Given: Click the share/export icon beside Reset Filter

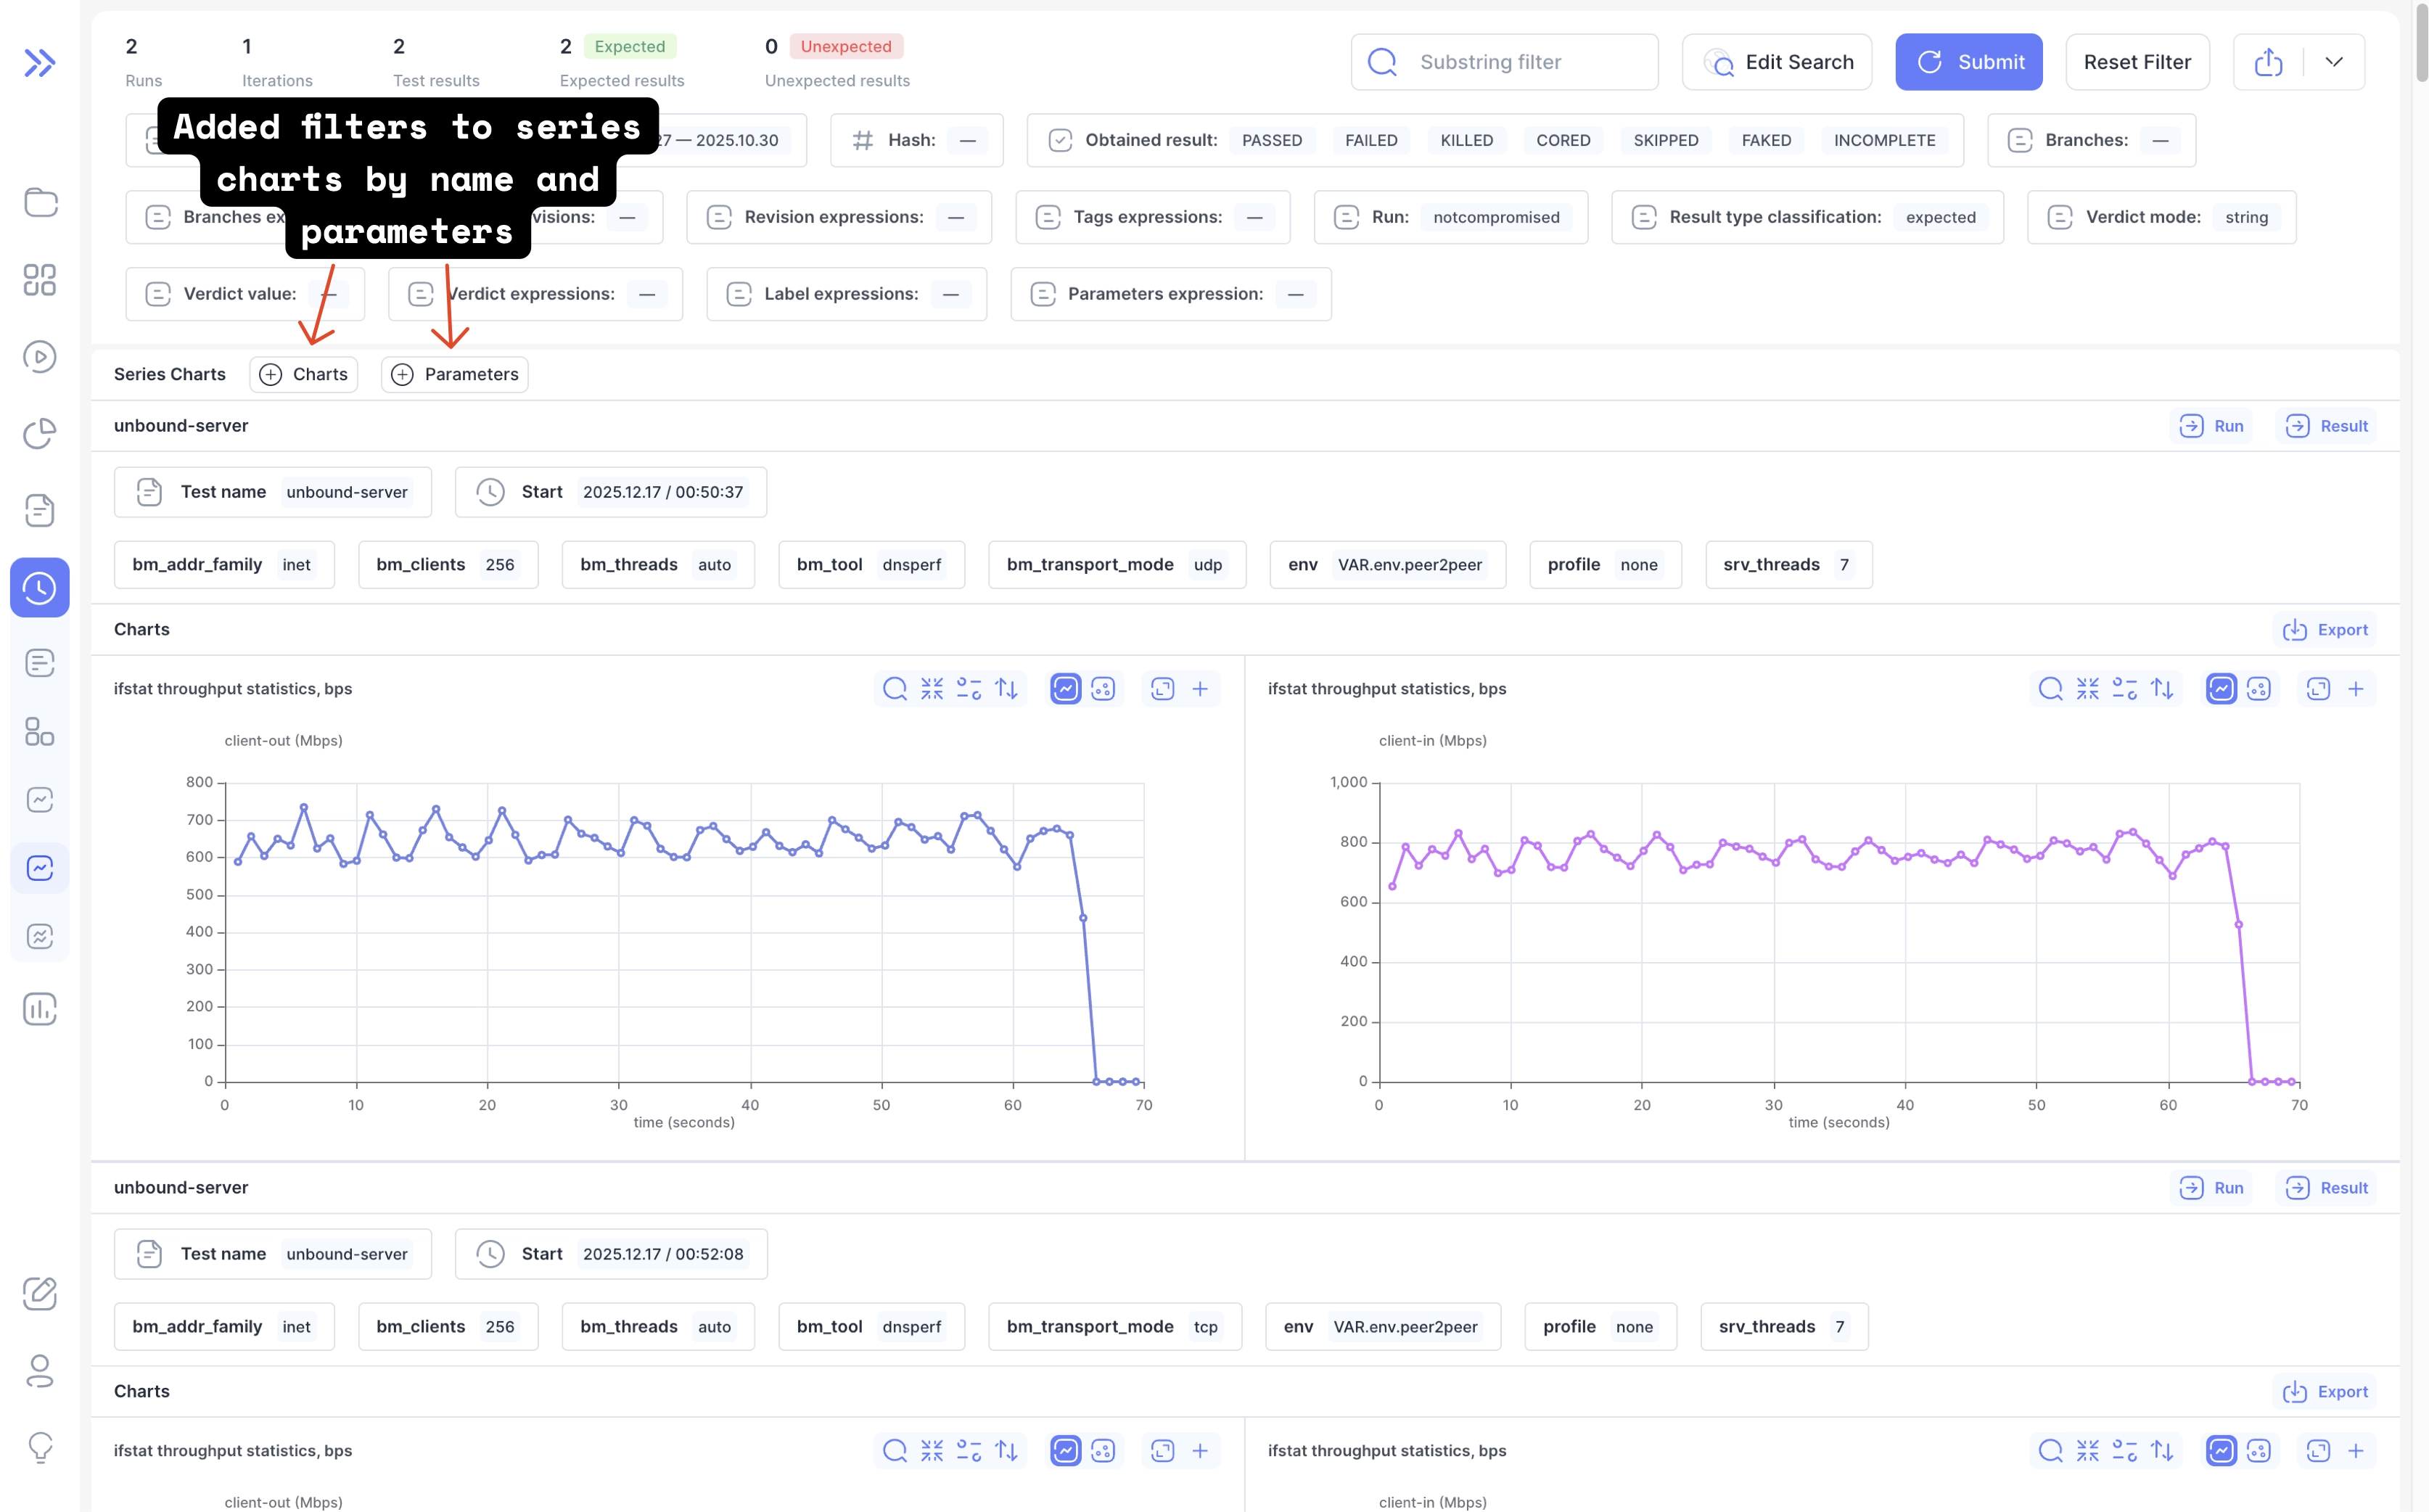Looking at the screenshot, I should tap(2268, 61).
